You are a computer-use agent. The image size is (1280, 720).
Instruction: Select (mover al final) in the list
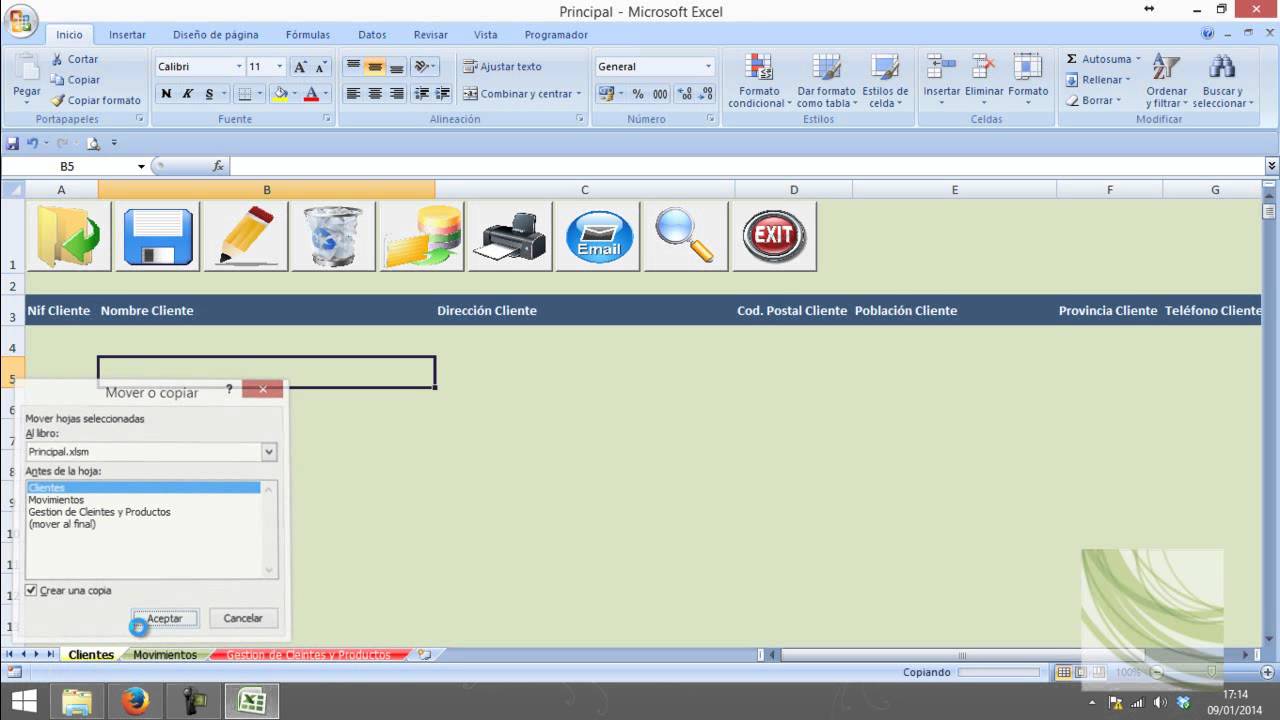pyautogui.click(x=143, y=524)
